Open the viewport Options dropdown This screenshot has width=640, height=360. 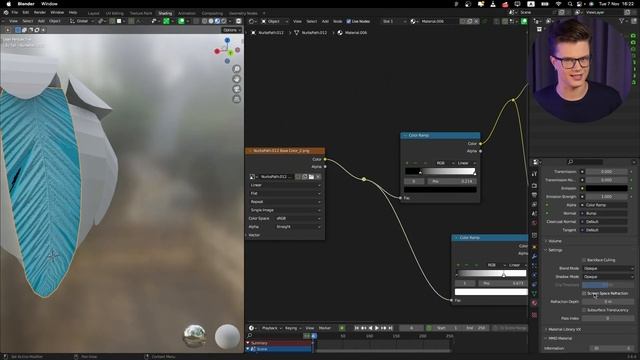coord(231,30)
